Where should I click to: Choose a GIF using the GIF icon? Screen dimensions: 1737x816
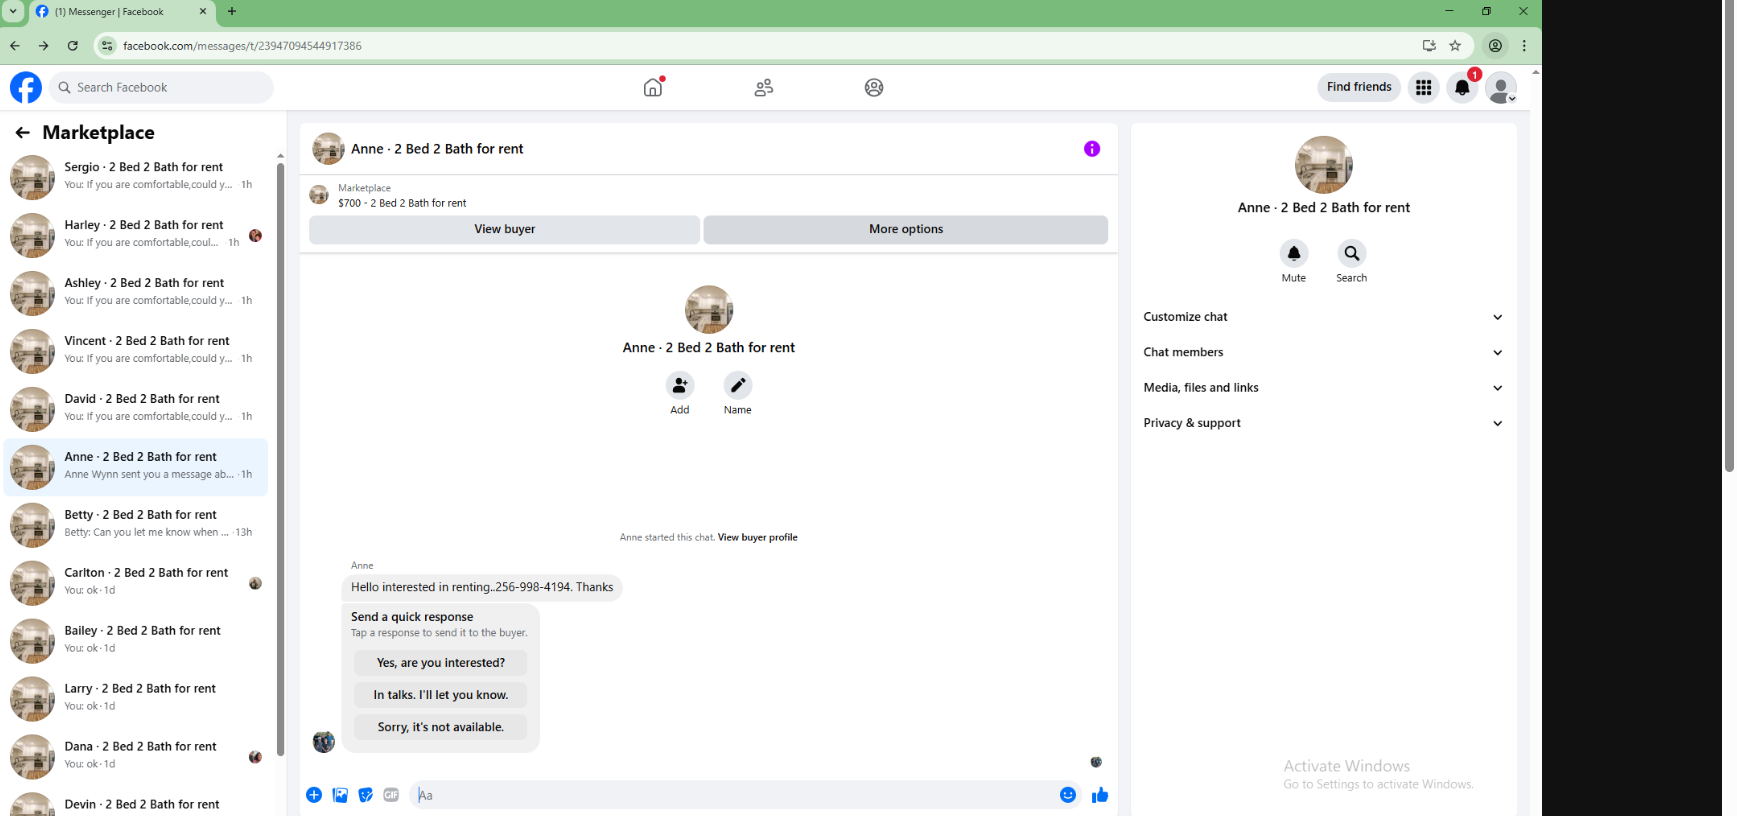pos(391,795)
